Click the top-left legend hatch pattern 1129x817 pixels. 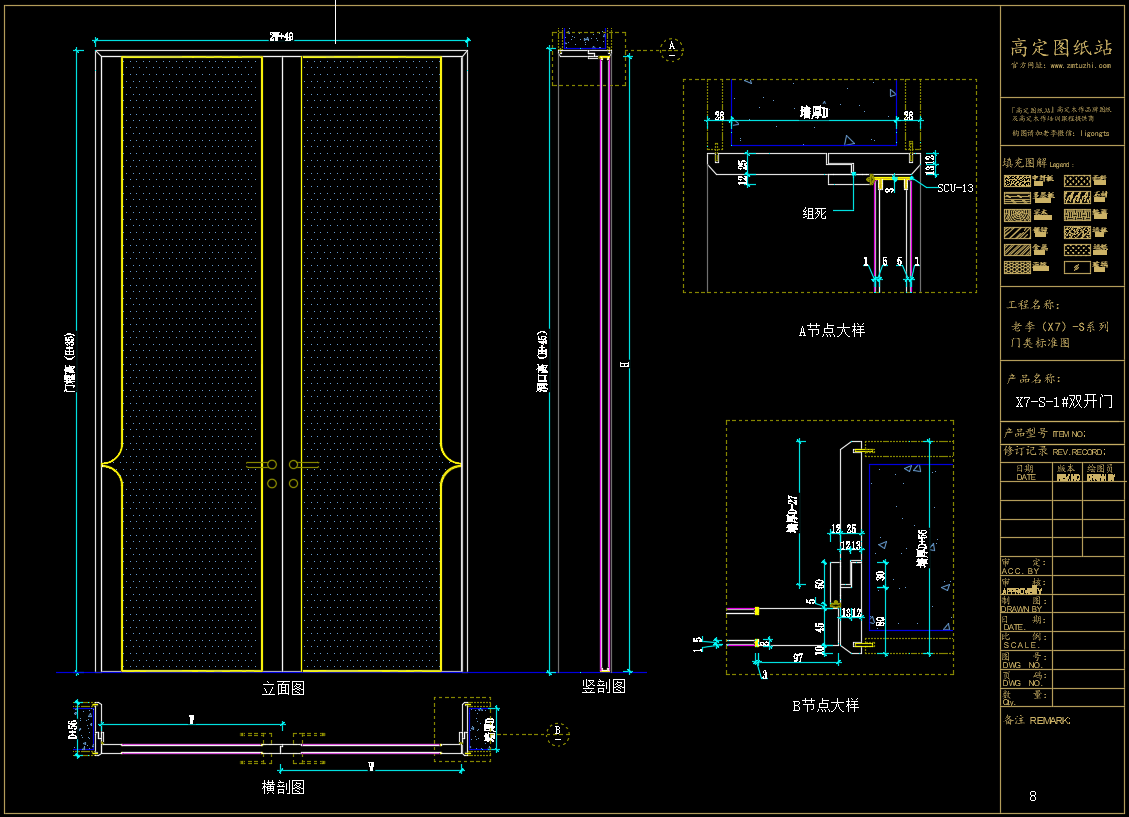pos(1018,181)
